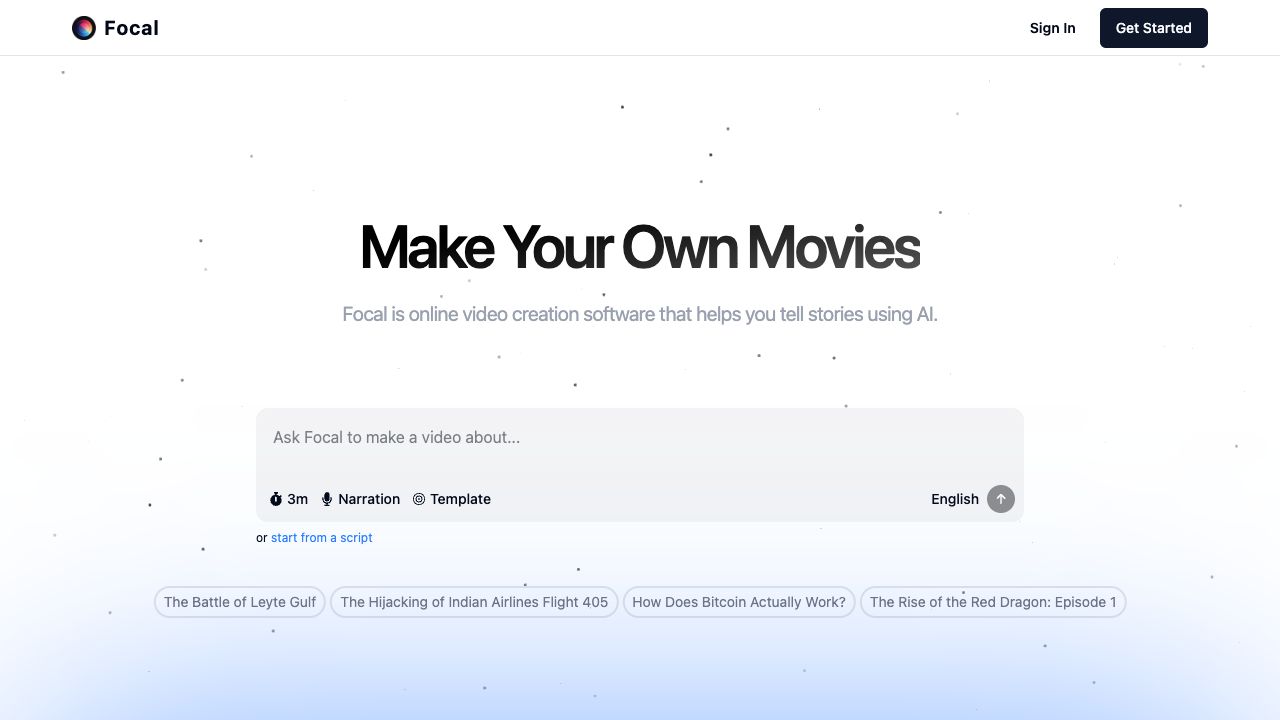Screen dimensions: 1280x720
Task: Click the 'Make Your Own Movies' headline
Action: pyautogui.click(x=639, y=247)
